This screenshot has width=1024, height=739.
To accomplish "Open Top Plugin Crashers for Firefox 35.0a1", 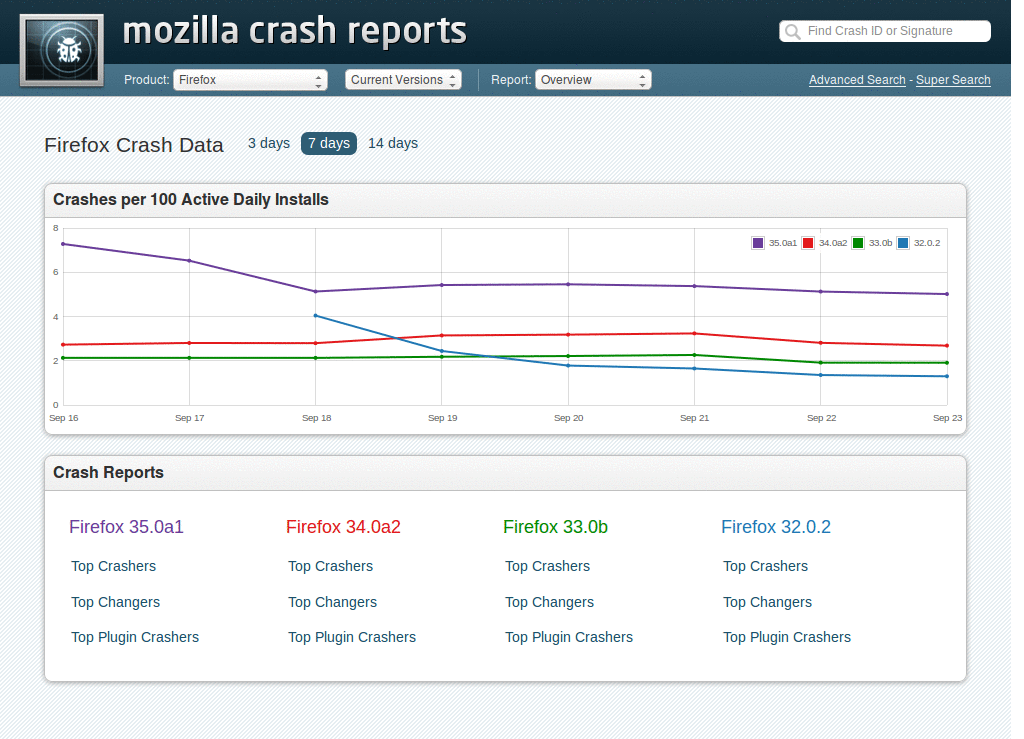I will point(135,637).
